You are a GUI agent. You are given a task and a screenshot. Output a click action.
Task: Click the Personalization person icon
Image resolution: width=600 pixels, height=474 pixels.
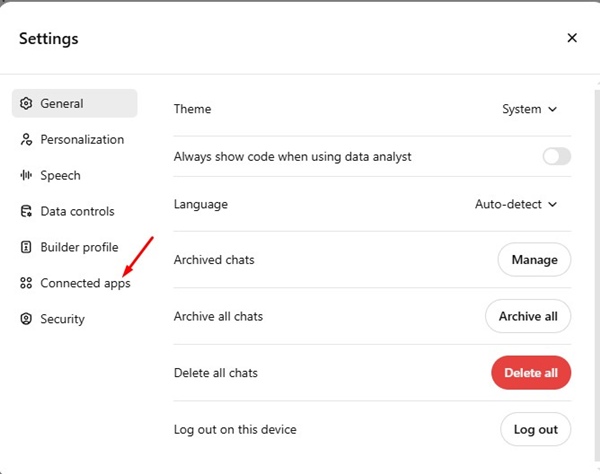[26, 140]
